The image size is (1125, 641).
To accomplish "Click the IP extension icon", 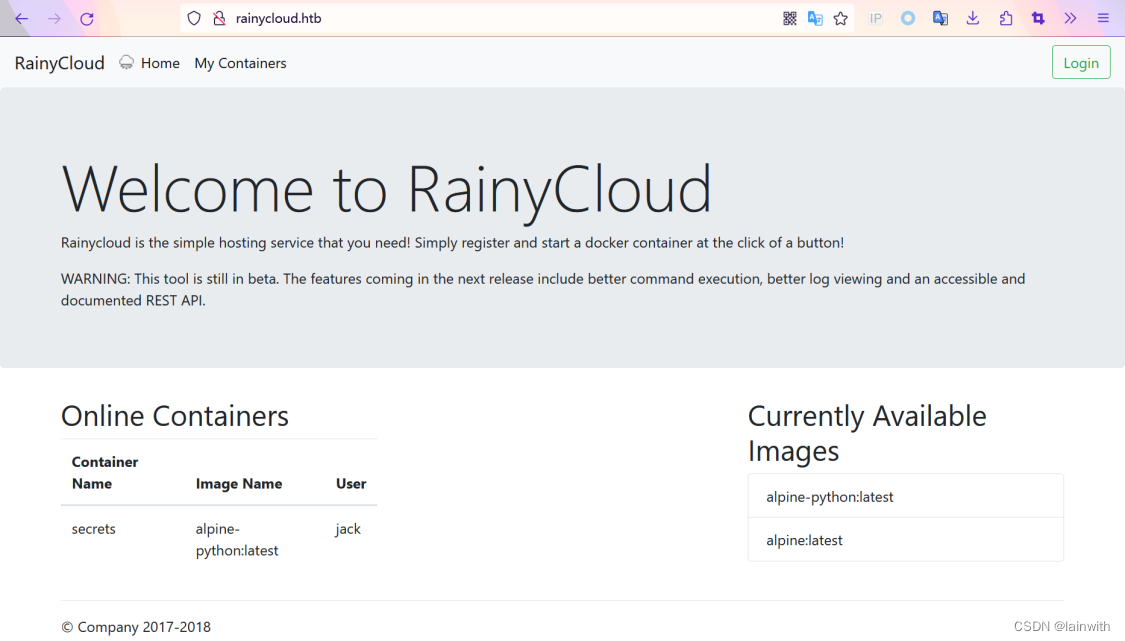I will pyautogui.click(x=875, y=19).
